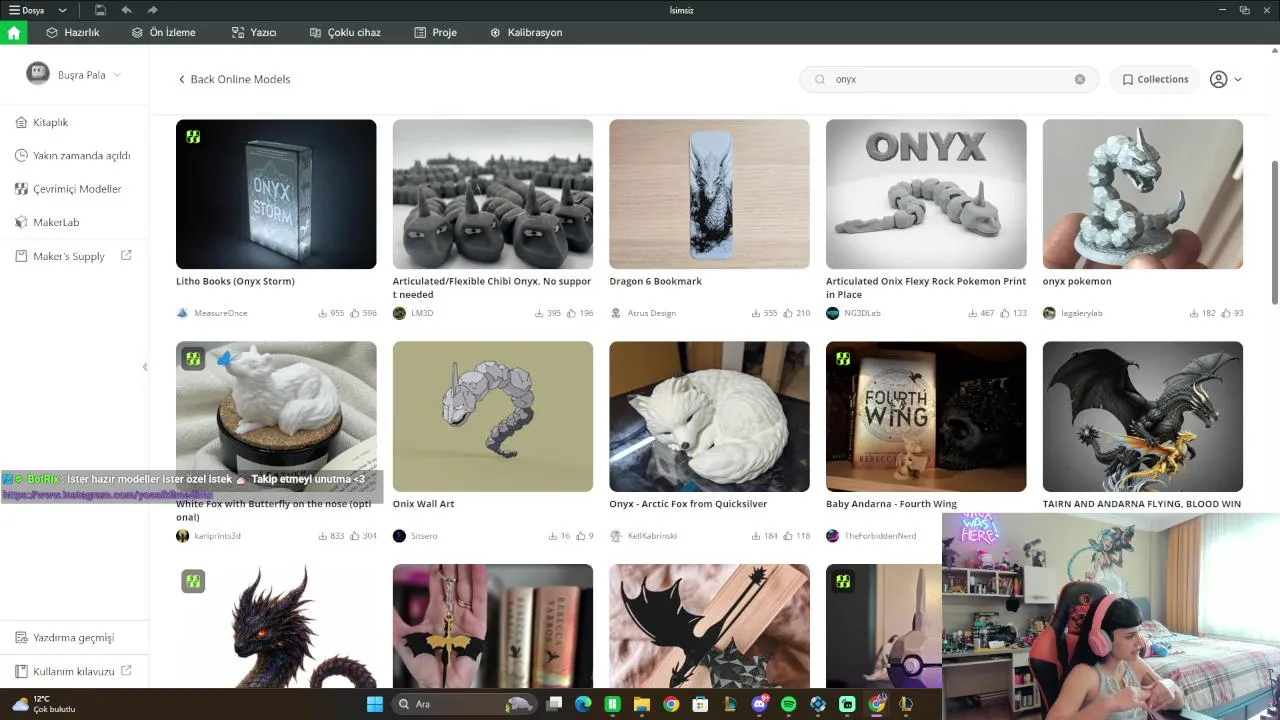Click the page vertical scrollbar
1280x720 pixels.
pyautogui.click(x=1275, y=232)
